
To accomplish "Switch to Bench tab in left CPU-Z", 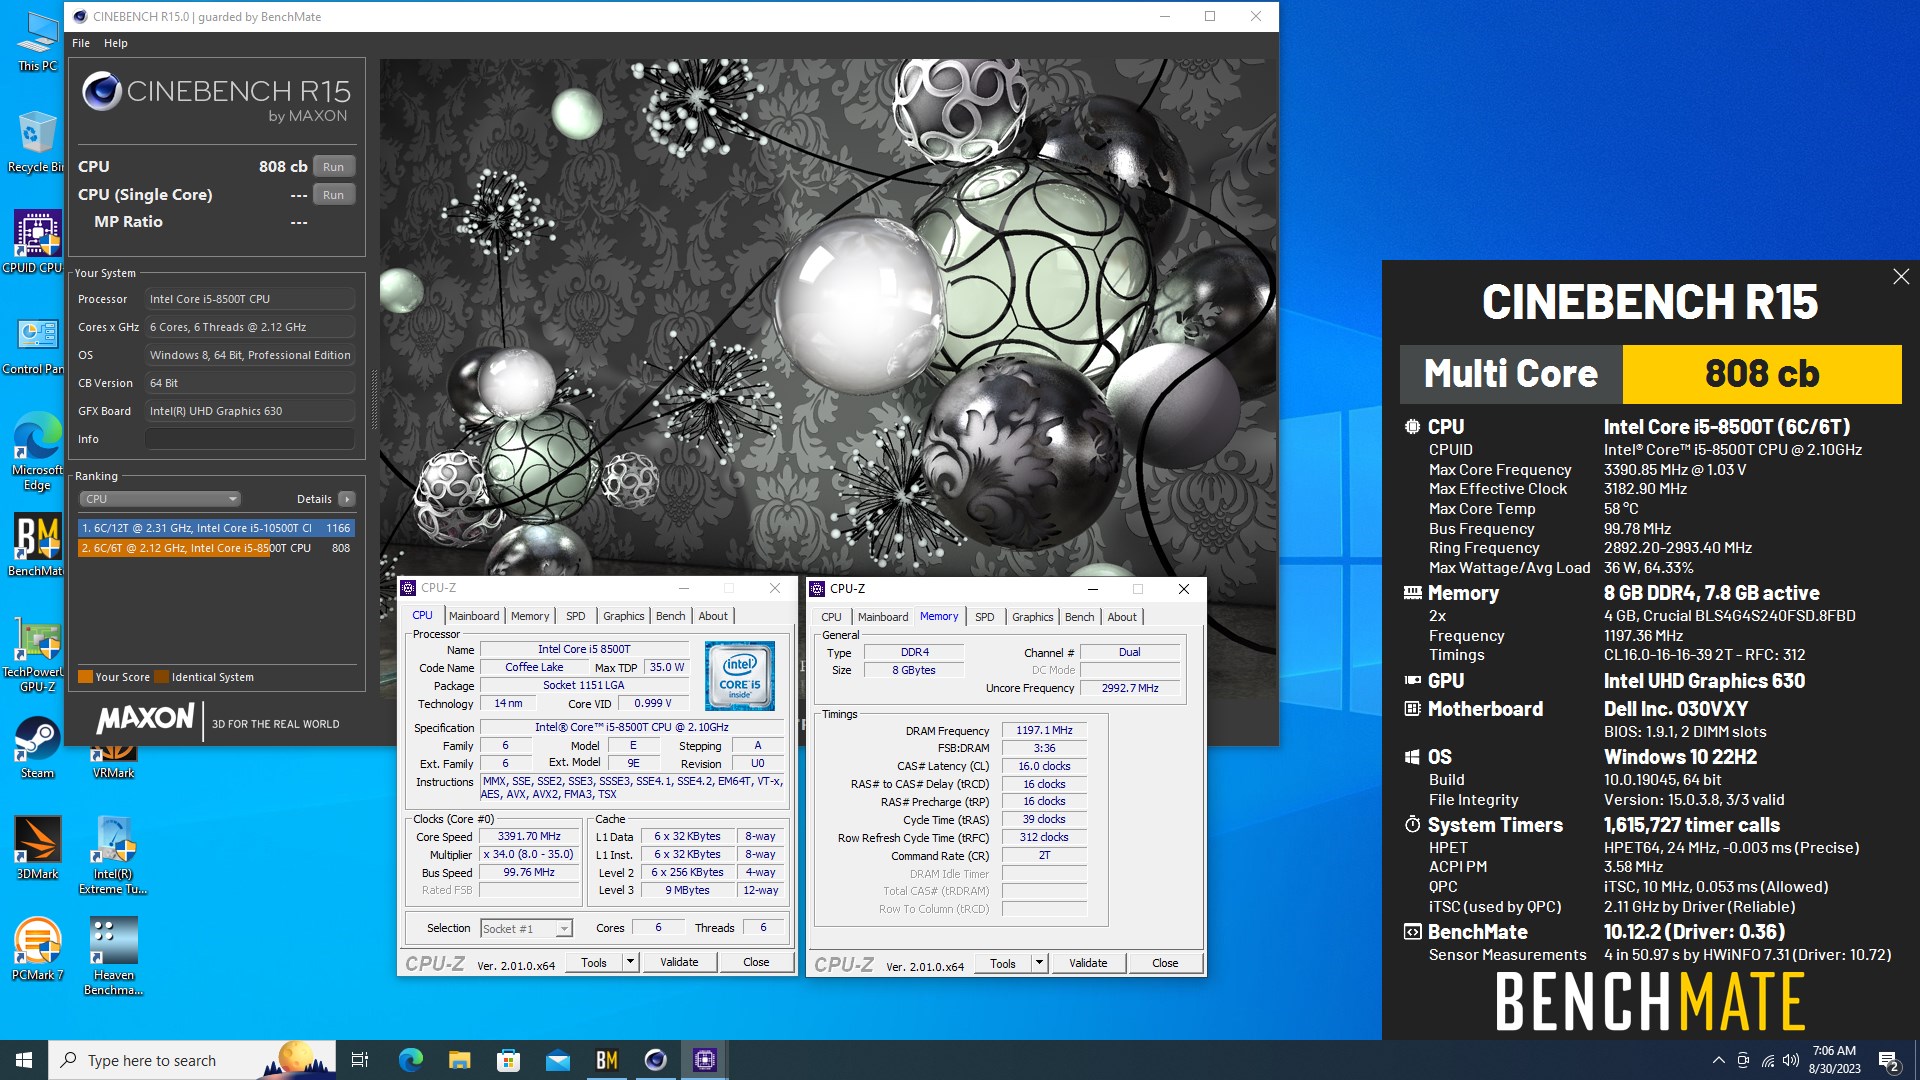I will pyautogui.click(x=670, y=616).
